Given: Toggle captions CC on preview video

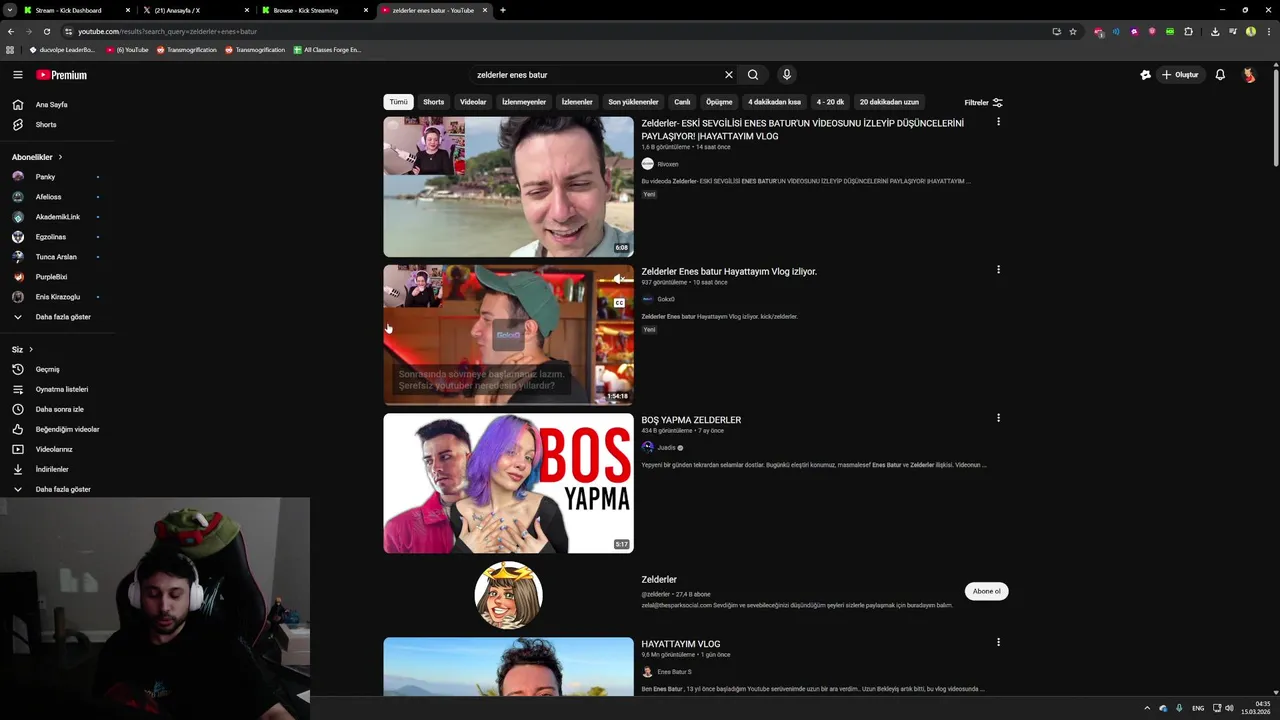Looking at the screenshot, I should click(619, 303).
